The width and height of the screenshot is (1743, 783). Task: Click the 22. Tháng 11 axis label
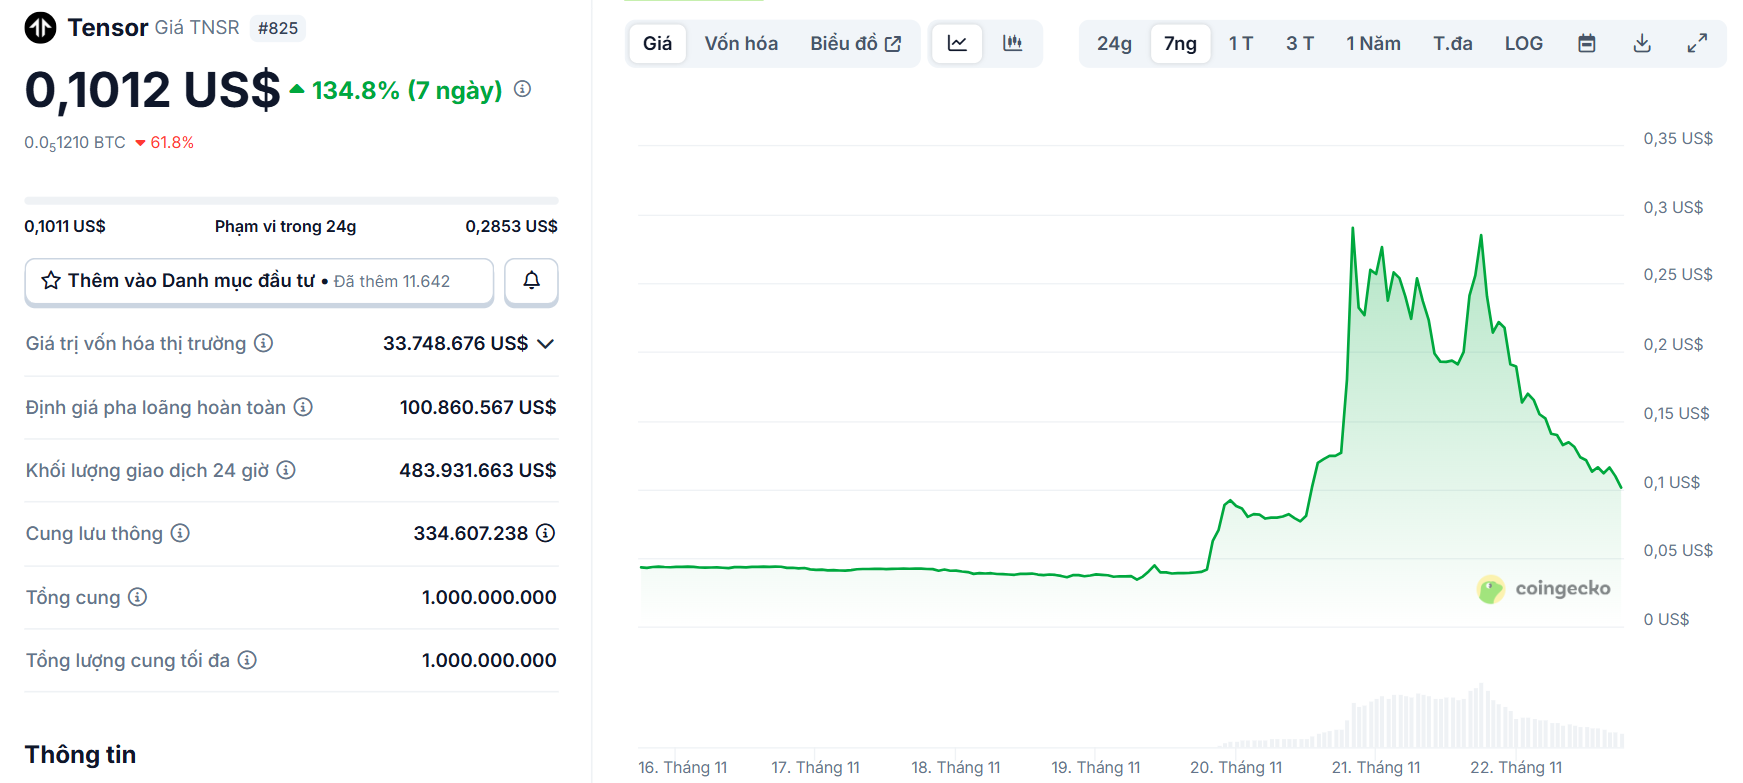pyautogui.click(x=1516, y=767)
